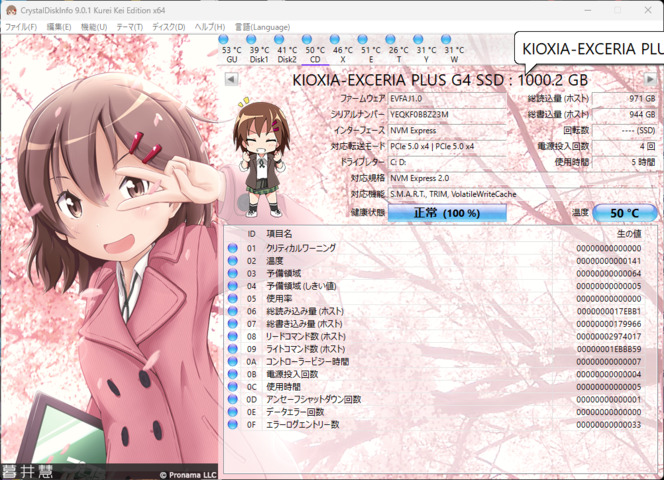Click the エラーログエントリー数 row name

click(x=303, y=425)
